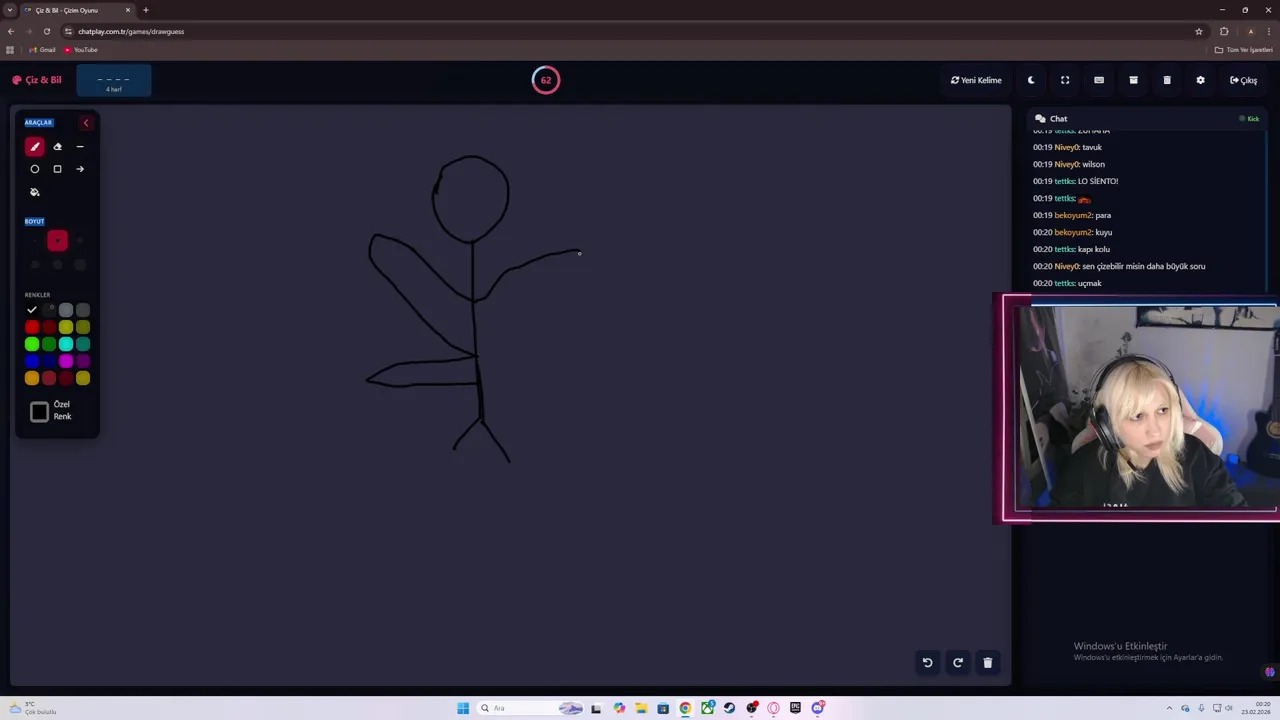Open the browser extensions menu
Viewport: 1280px width, 720px height.
click(1224, 31)
